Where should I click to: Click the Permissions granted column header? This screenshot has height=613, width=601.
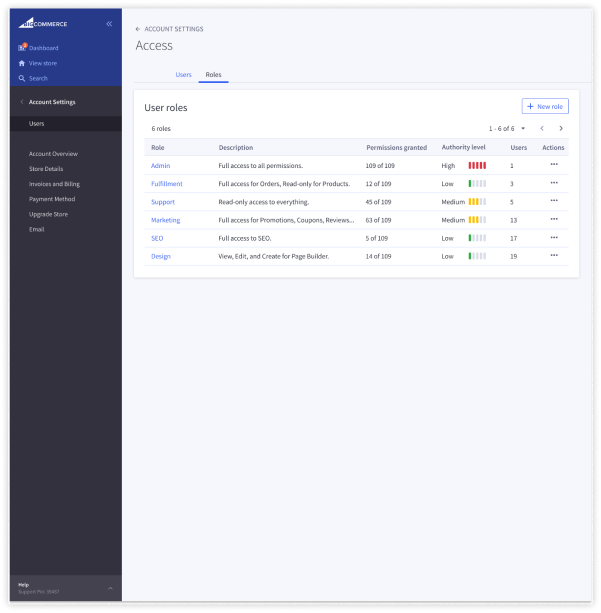396,147
